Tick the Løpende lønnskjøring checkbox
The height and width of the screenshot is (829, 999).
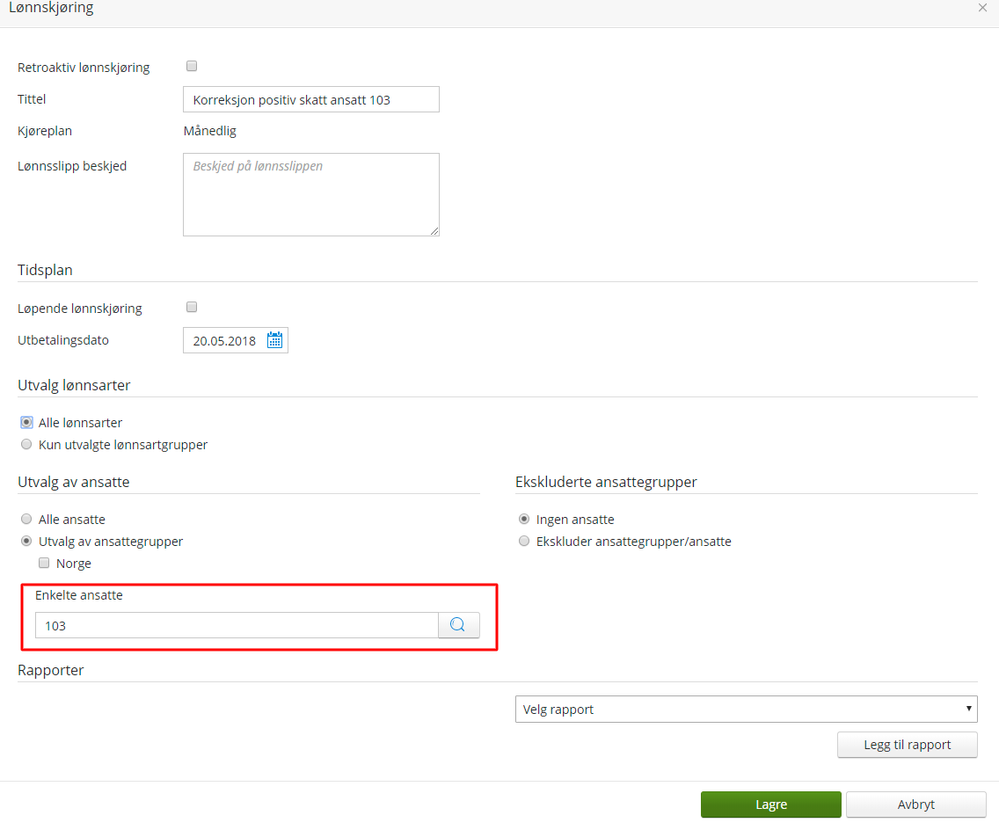coord(191,307)
